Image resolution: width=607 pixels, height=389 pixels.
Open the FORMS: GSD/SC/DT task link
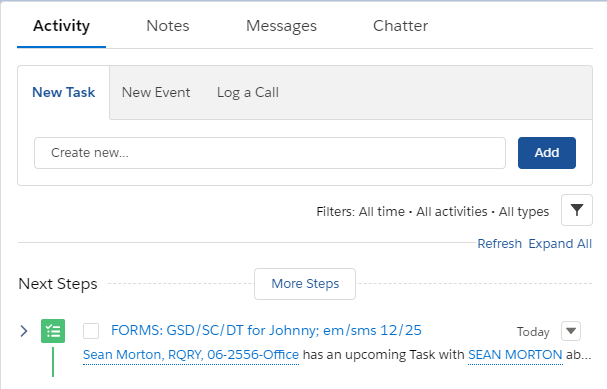[266, 330]
